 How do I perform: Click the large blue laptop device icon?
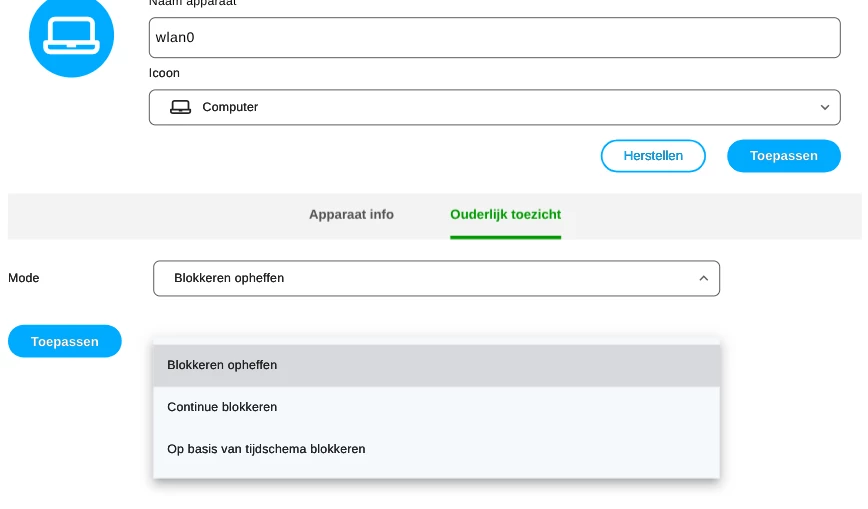[x=71, y=36]
